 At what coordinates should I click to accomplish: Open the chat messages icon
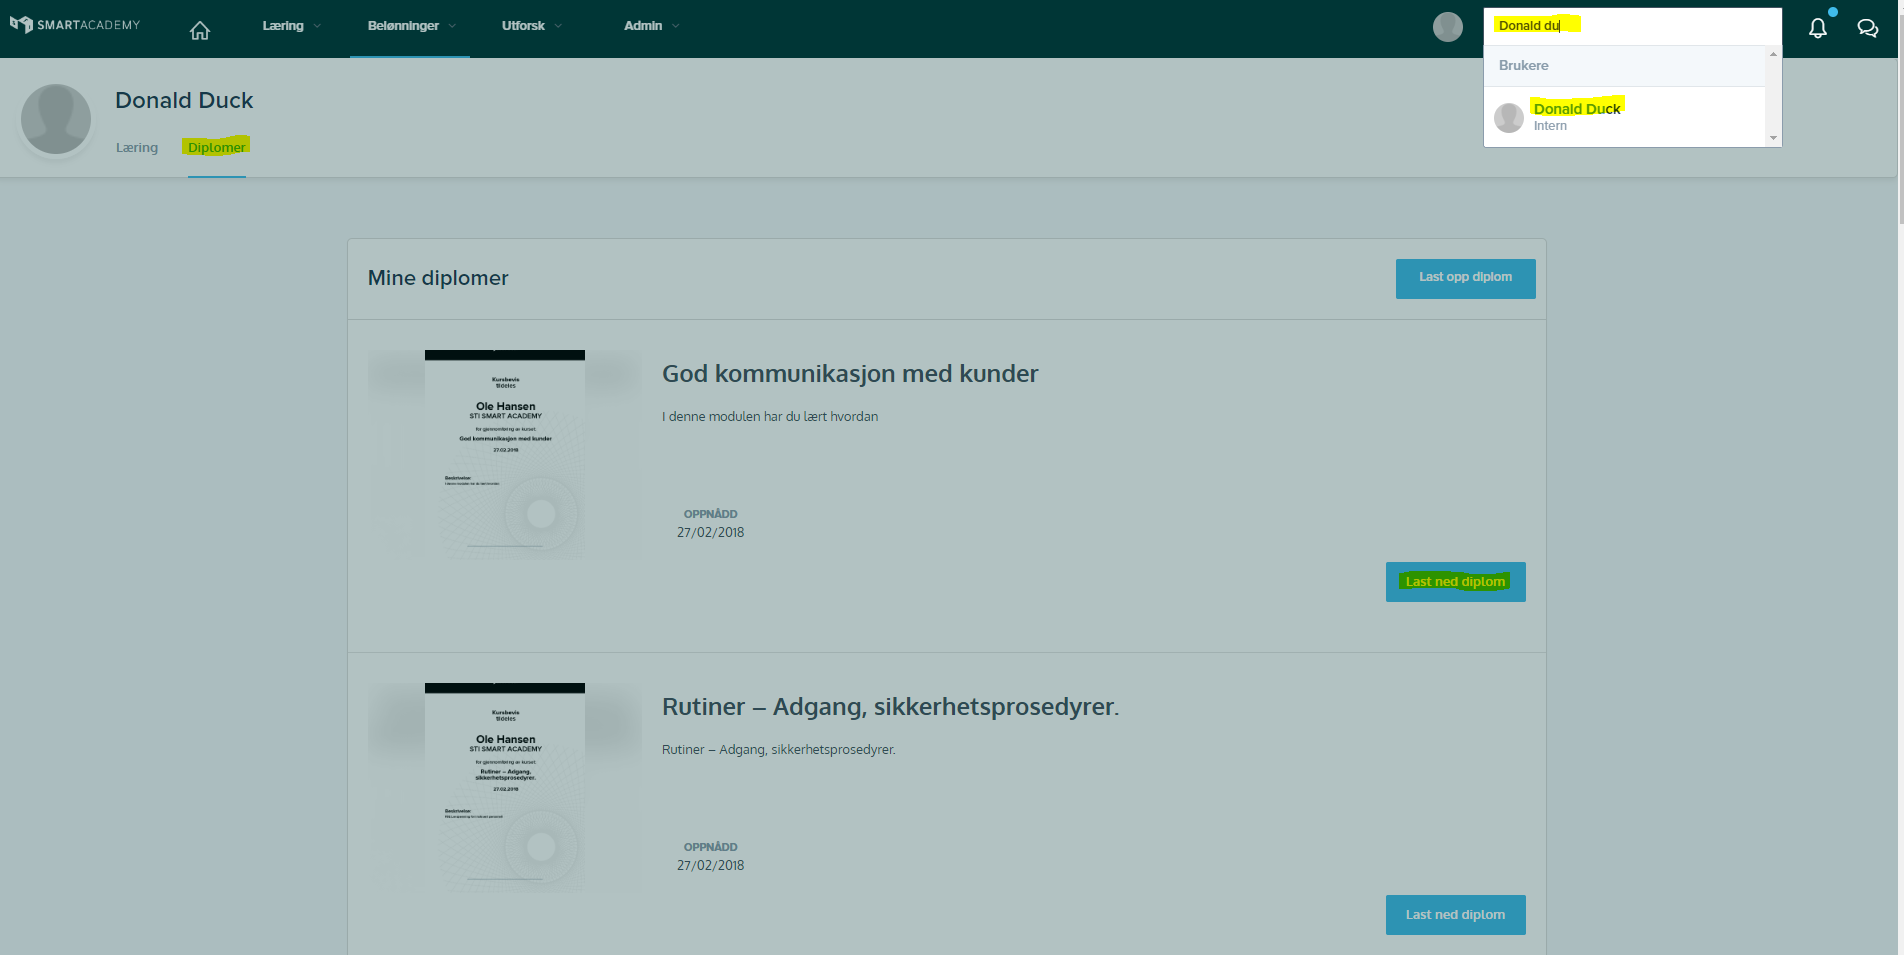click(1867, 28)
